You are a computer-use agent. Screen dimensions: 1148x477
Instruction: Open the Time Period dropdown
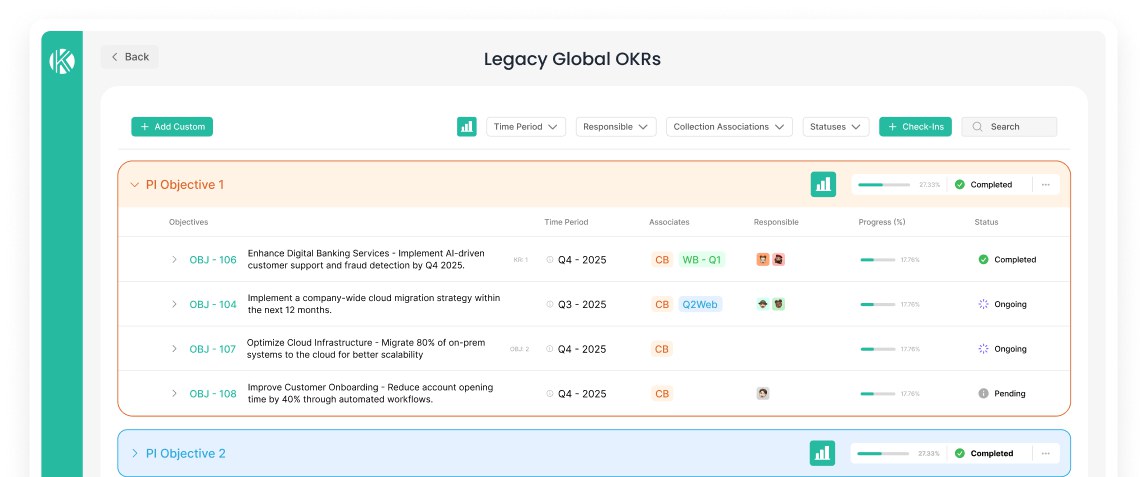click(x=526, y=127)
